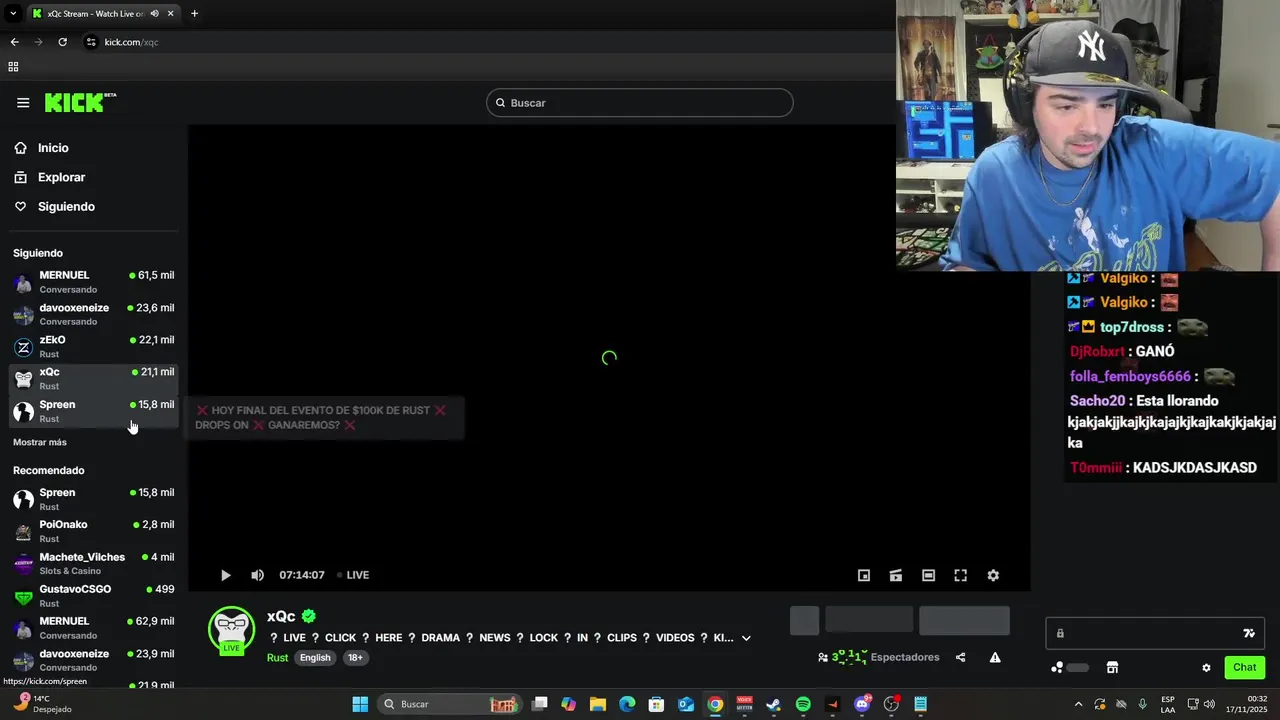Open video player settings gear
The image size is (1280, 720).
993,575
